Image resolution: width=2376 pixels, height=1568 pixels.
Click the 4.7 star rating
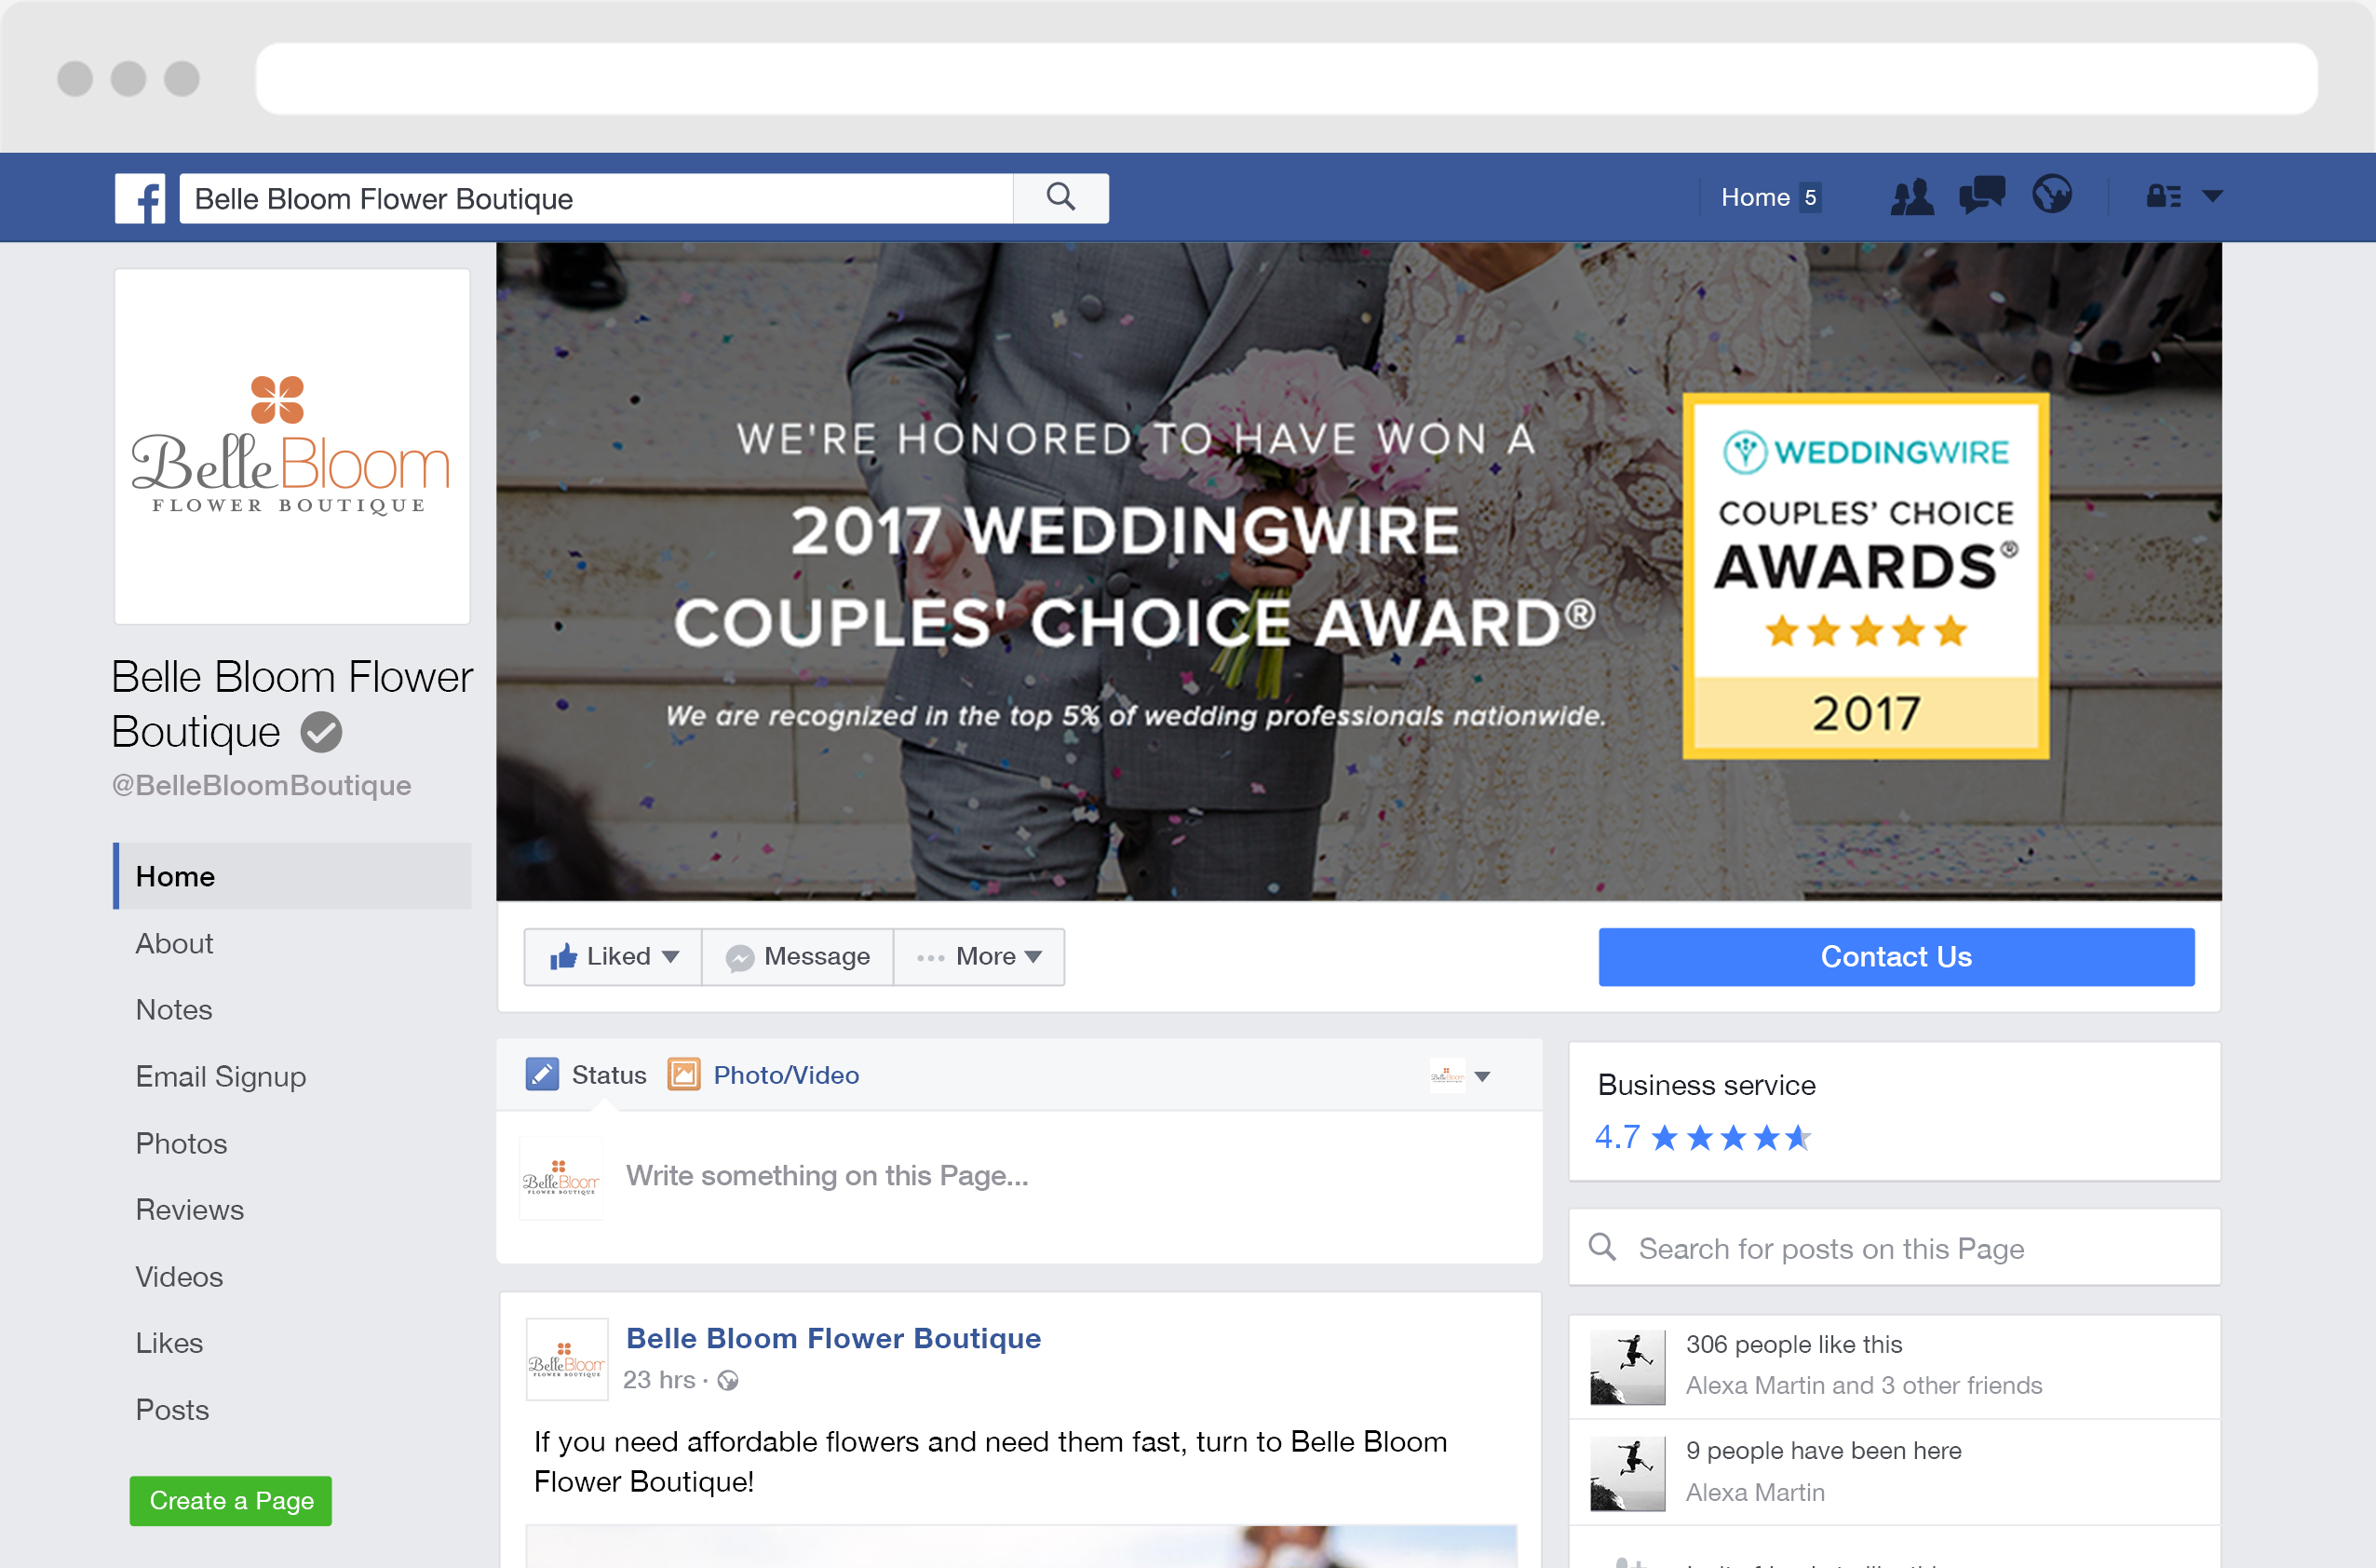[x=1703, y=1138]
